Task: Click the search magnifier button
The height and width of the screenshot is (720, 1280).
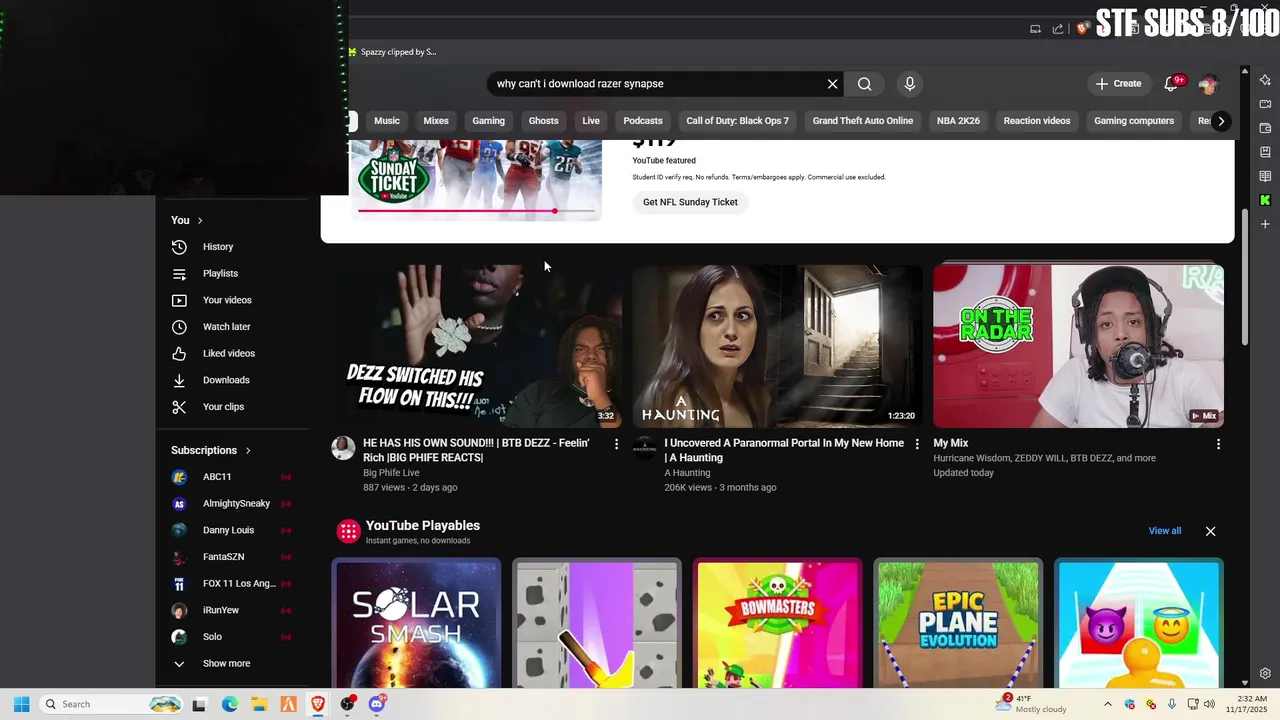Action: pyautogui.click(x=865, y=84)
